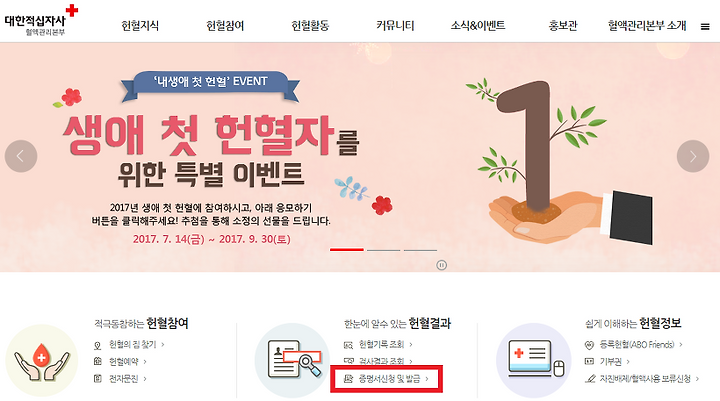Click the first blood donor event banner
This screenshot has height=401, width=720.
[360, 157]
